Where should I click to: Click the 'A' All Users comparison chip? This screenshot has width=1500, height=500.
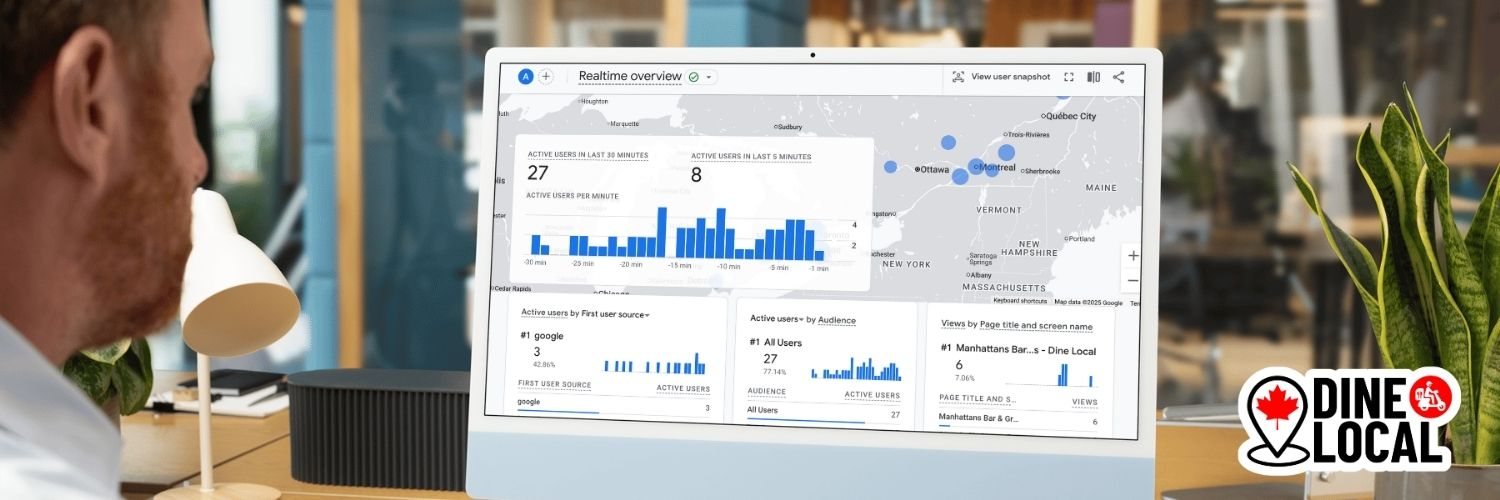(526, 77)
